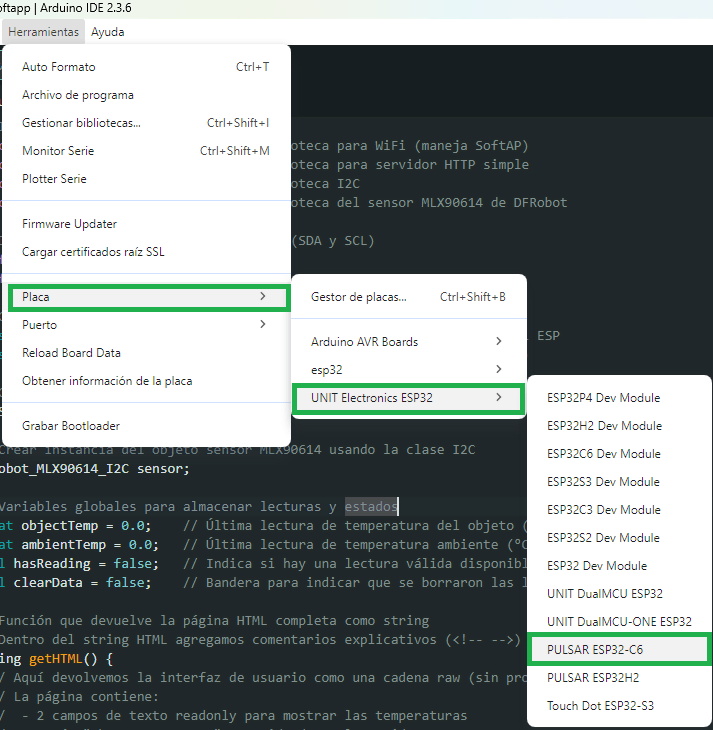Expand the esp32 boards submenu

408,370
